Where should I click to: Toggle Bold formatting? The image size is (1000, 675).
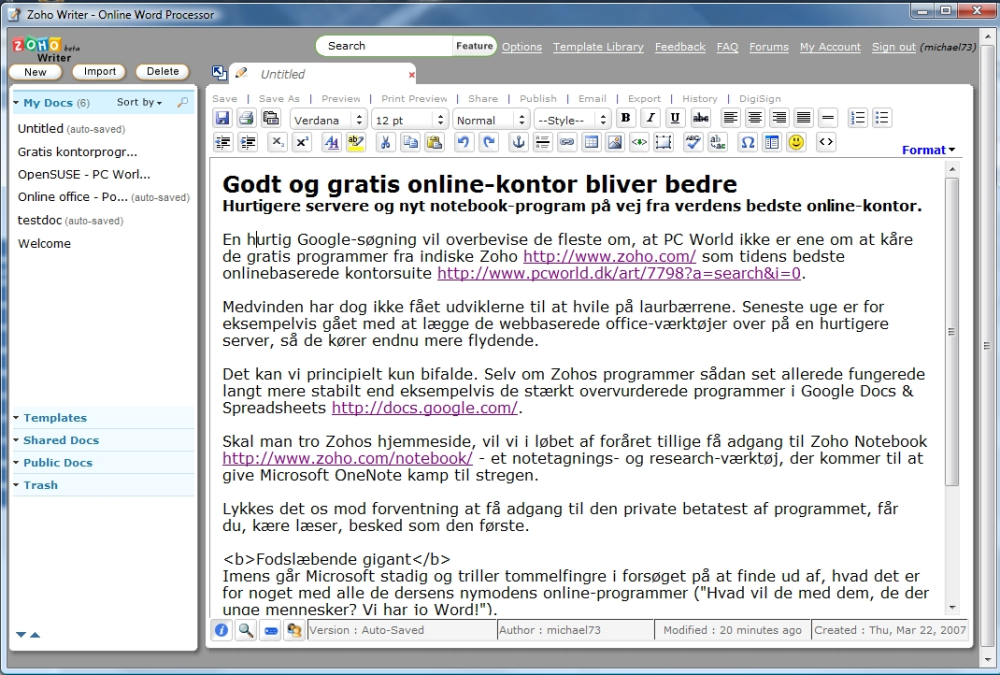[x=626, y=119]
